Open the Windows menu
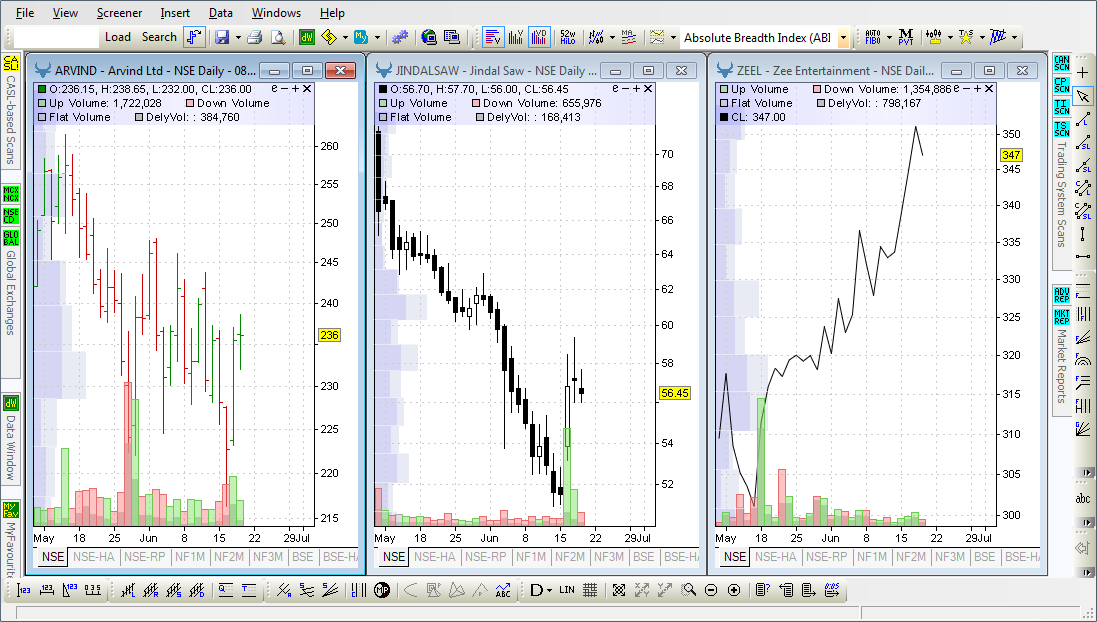This screenshot has height=622, width=1097. pyautogui.click(x=276, y=13)
